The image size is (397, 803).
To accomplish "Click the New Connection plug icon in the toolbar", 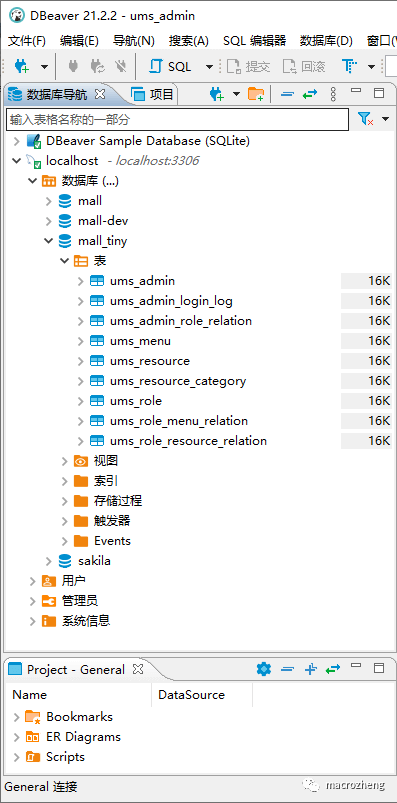I will 23,67.
